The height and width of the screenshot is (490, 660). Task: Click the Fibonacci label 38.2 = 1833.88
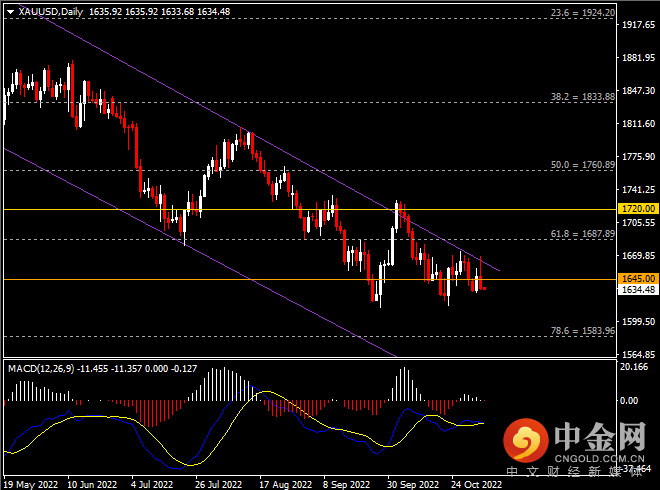(x=583, y=97)
